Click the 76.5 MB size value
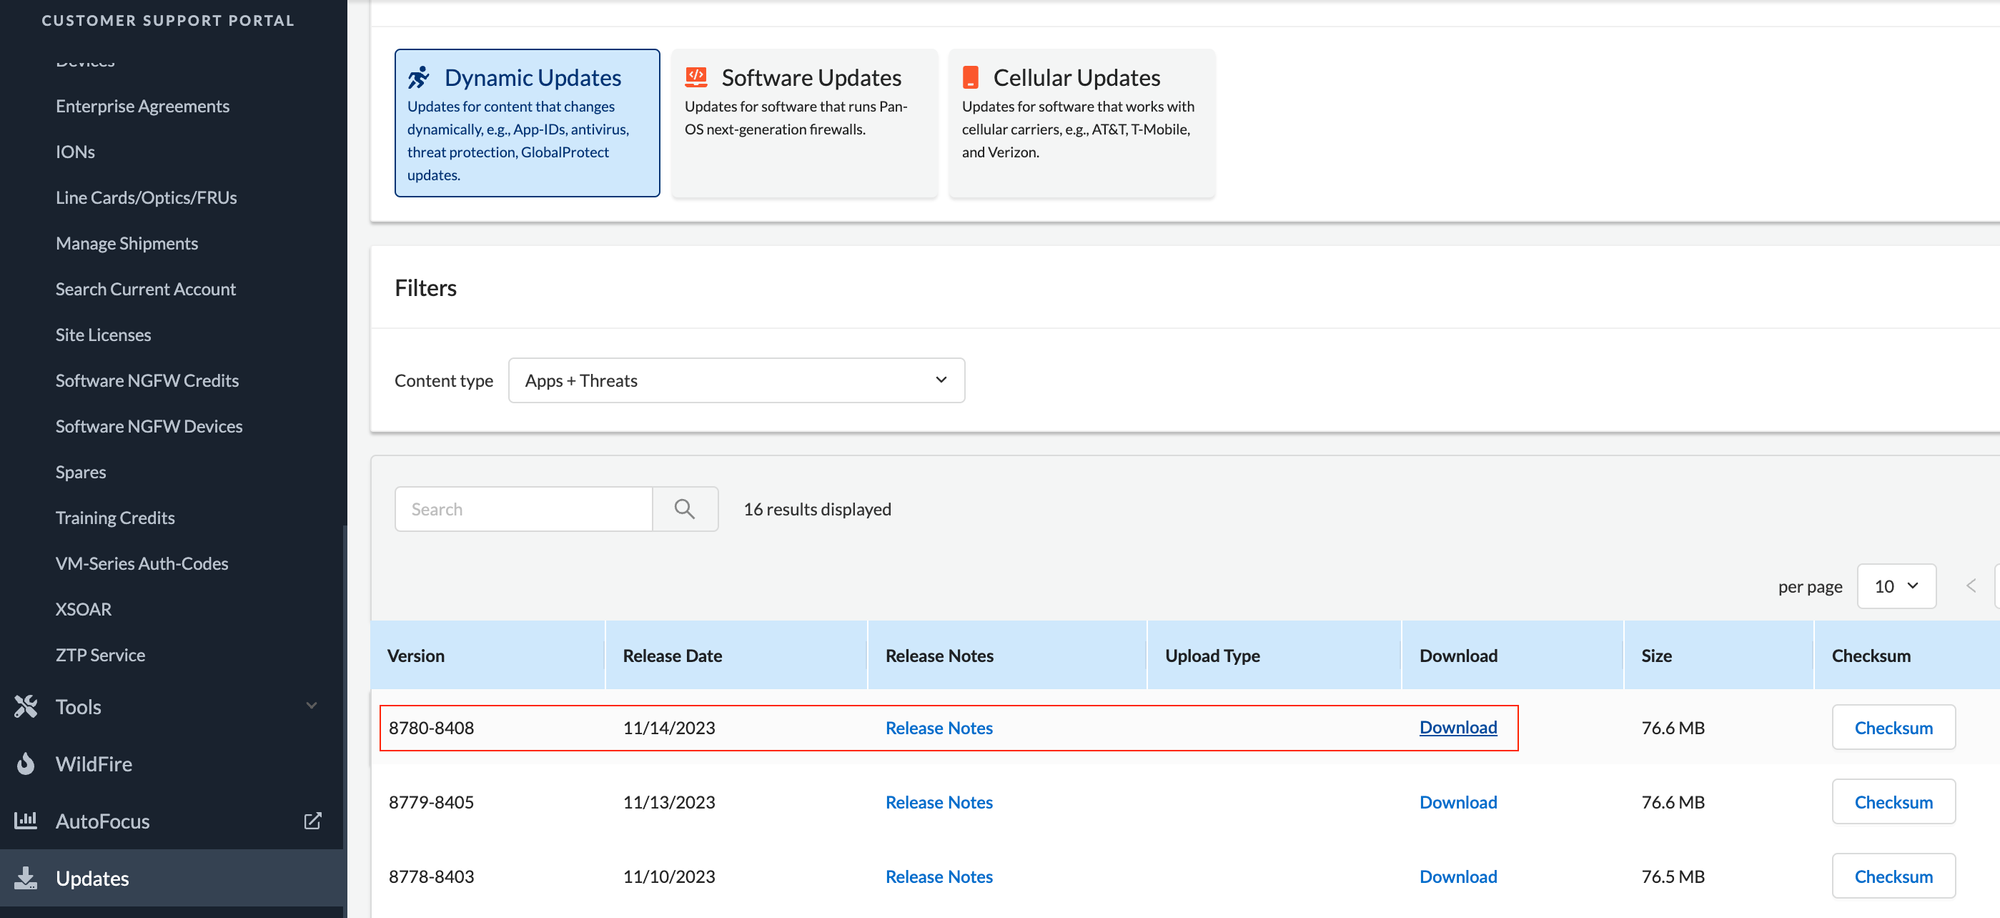 1673,877
